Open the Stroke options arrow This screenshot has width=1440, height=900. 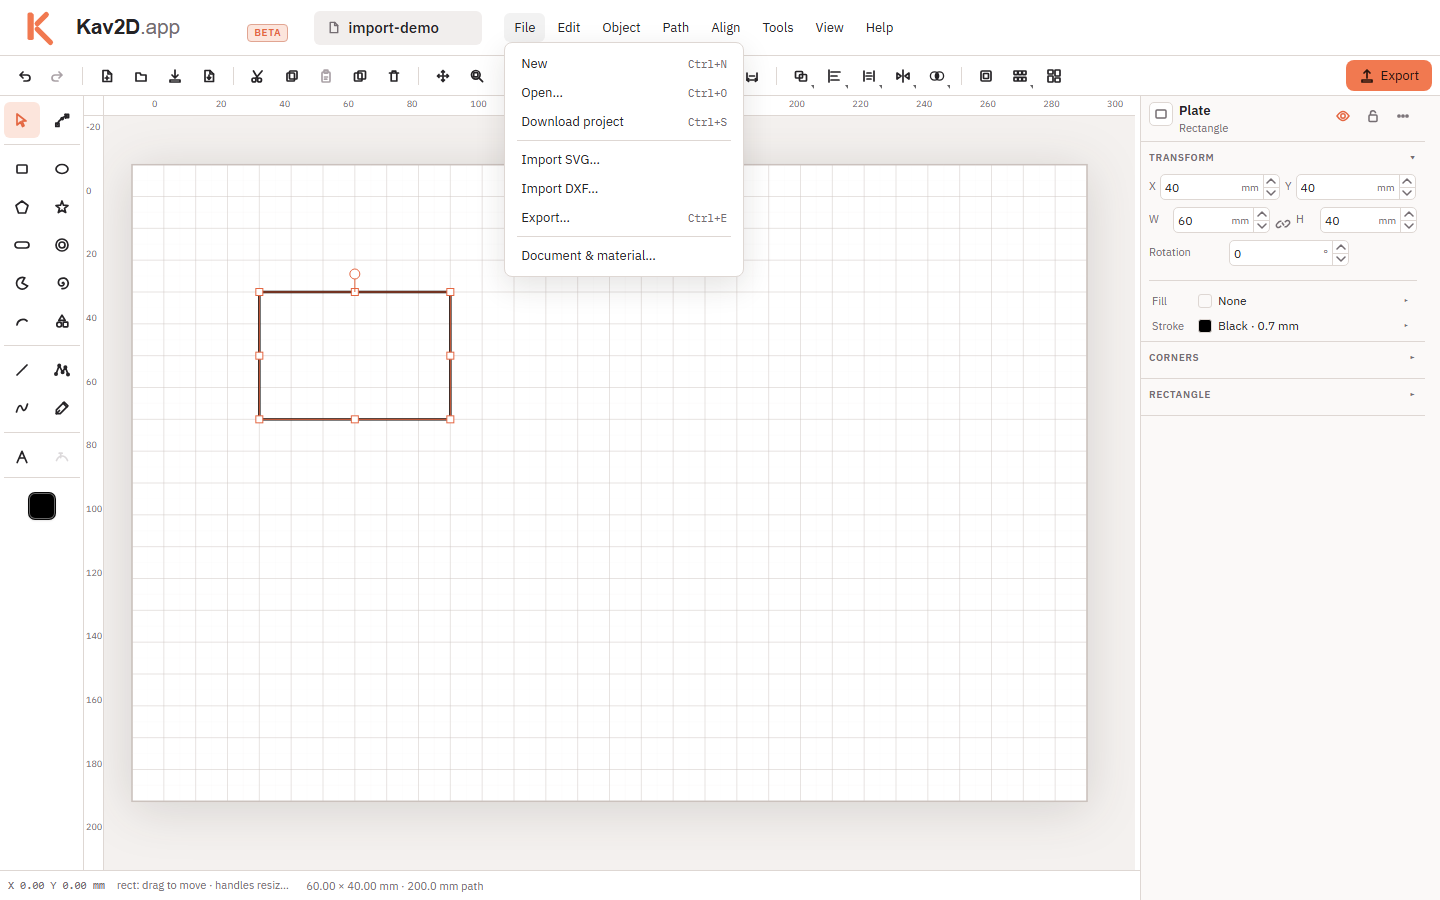pyautogui.click(x=1406, y=326)
